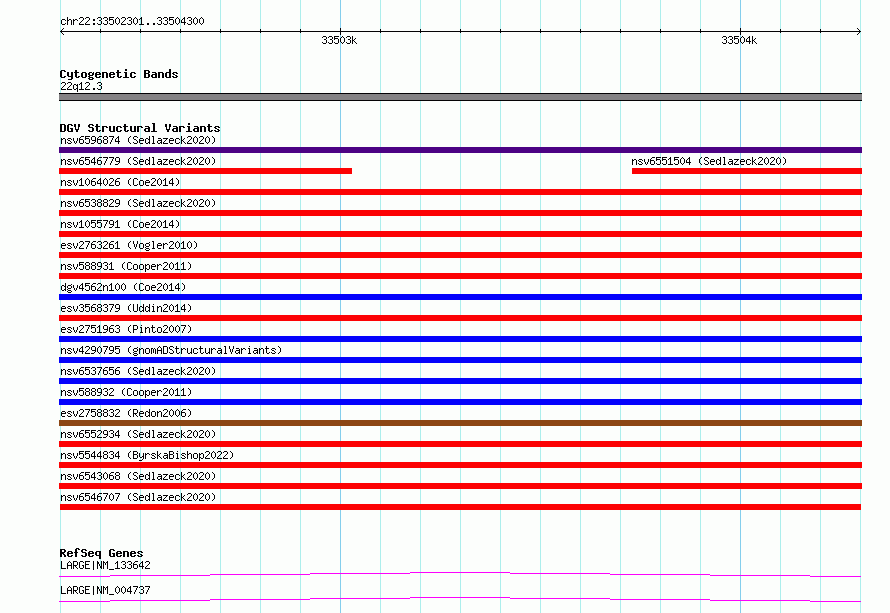Open the nsv4290795 (gnomADStructuralVariants) label
Image resolution: width=890 pixels, height=613 pixels.
(171, 350)
